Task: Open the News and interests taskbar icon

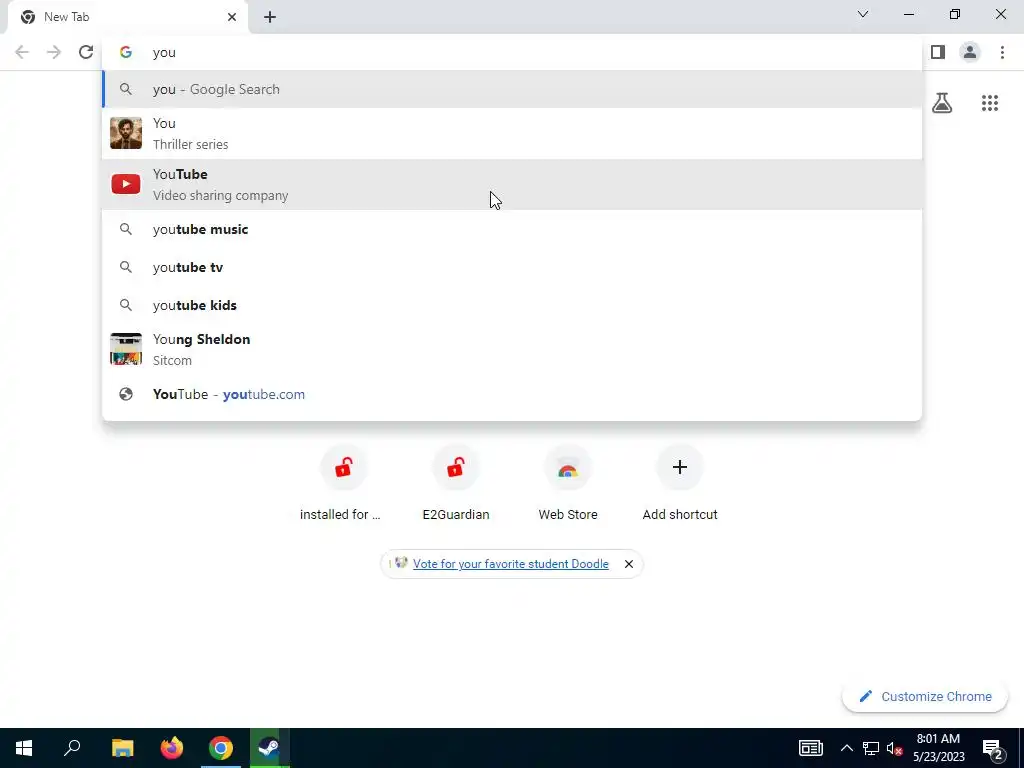Action: (810, 748)
